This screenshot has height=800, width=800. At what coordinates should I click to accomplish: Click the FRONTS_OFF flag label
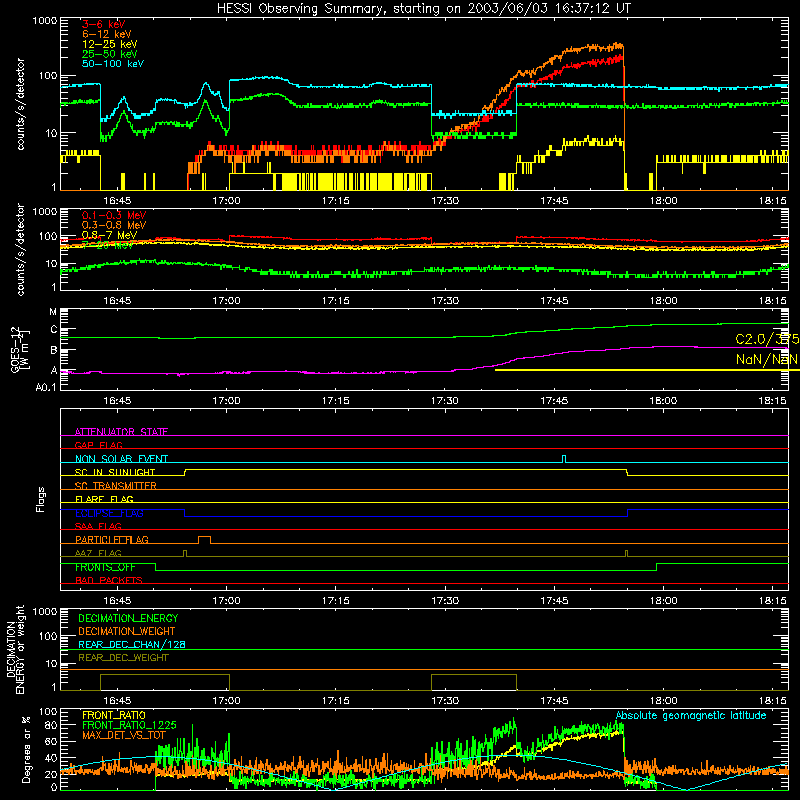click(105, 567)
